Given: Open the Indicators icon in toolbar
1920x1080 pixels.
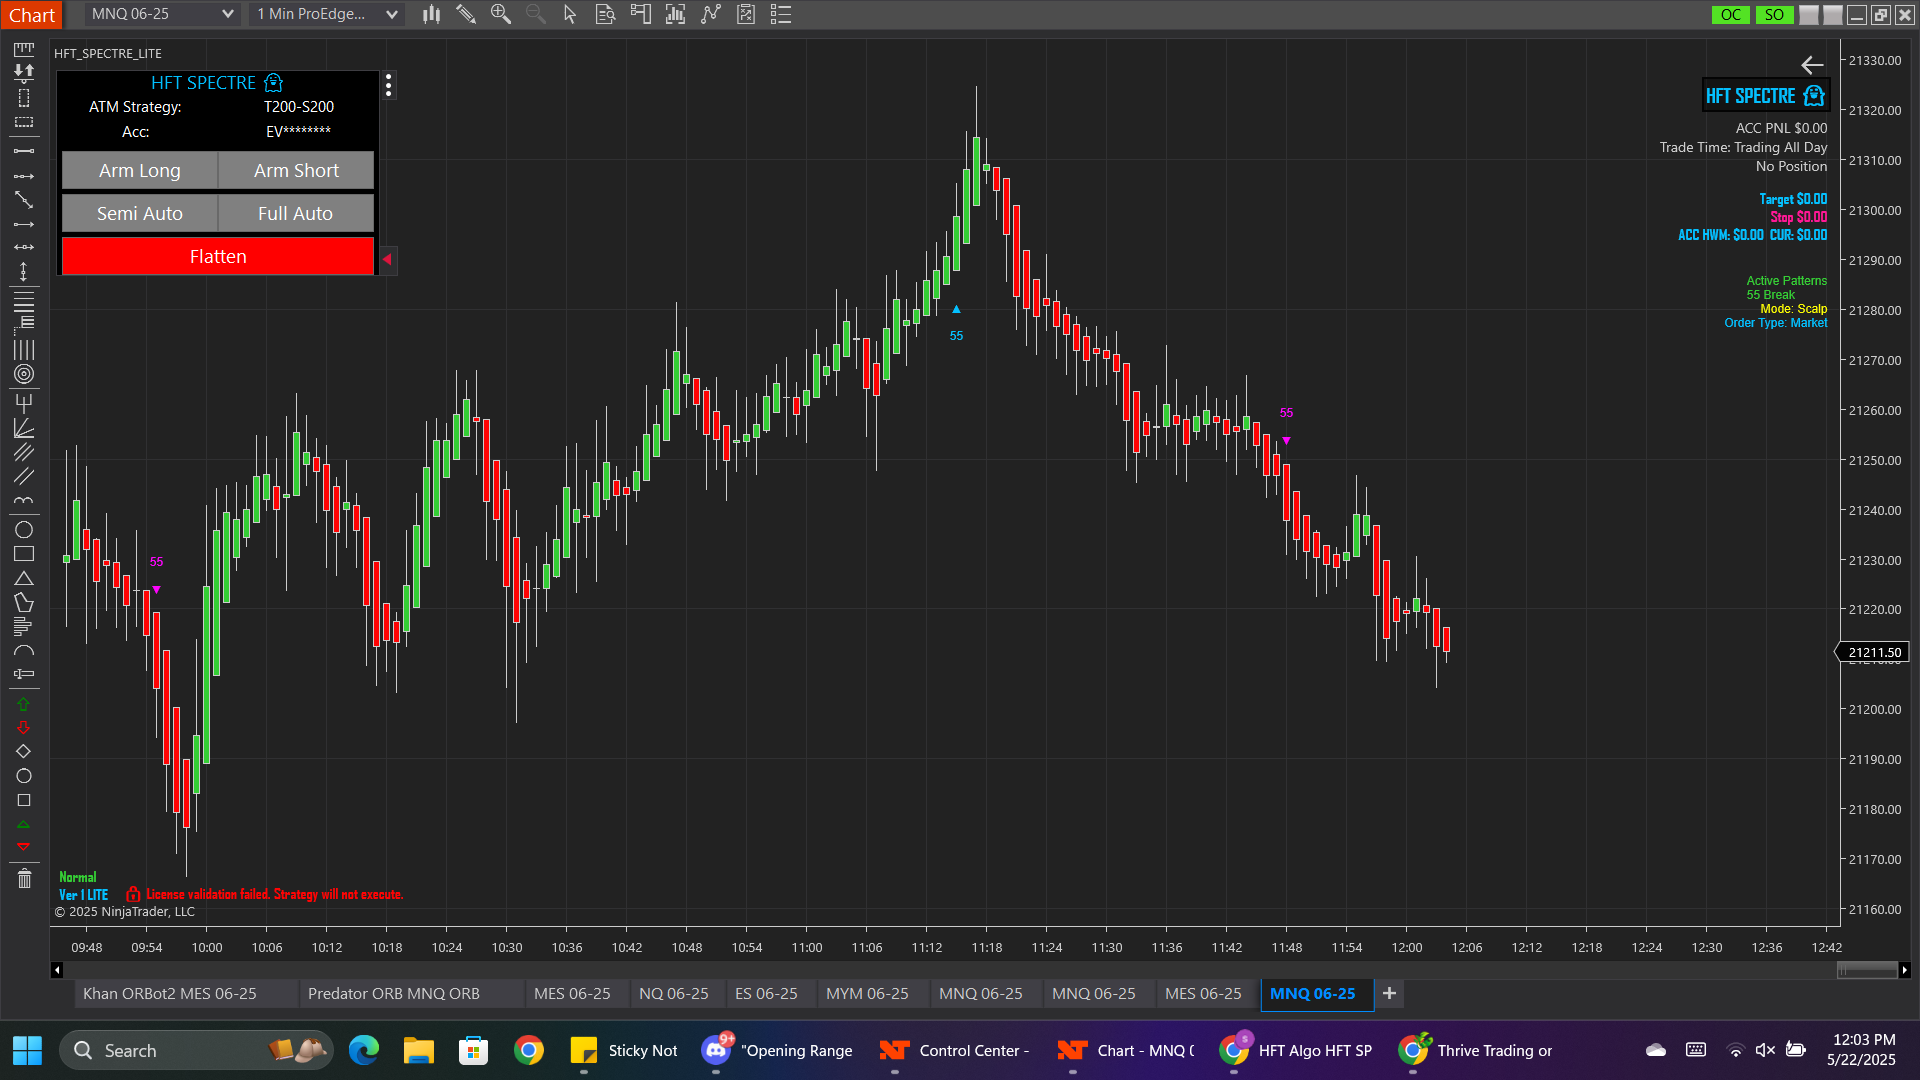Looking at the screenshot, I should click(x=711, y=14).
